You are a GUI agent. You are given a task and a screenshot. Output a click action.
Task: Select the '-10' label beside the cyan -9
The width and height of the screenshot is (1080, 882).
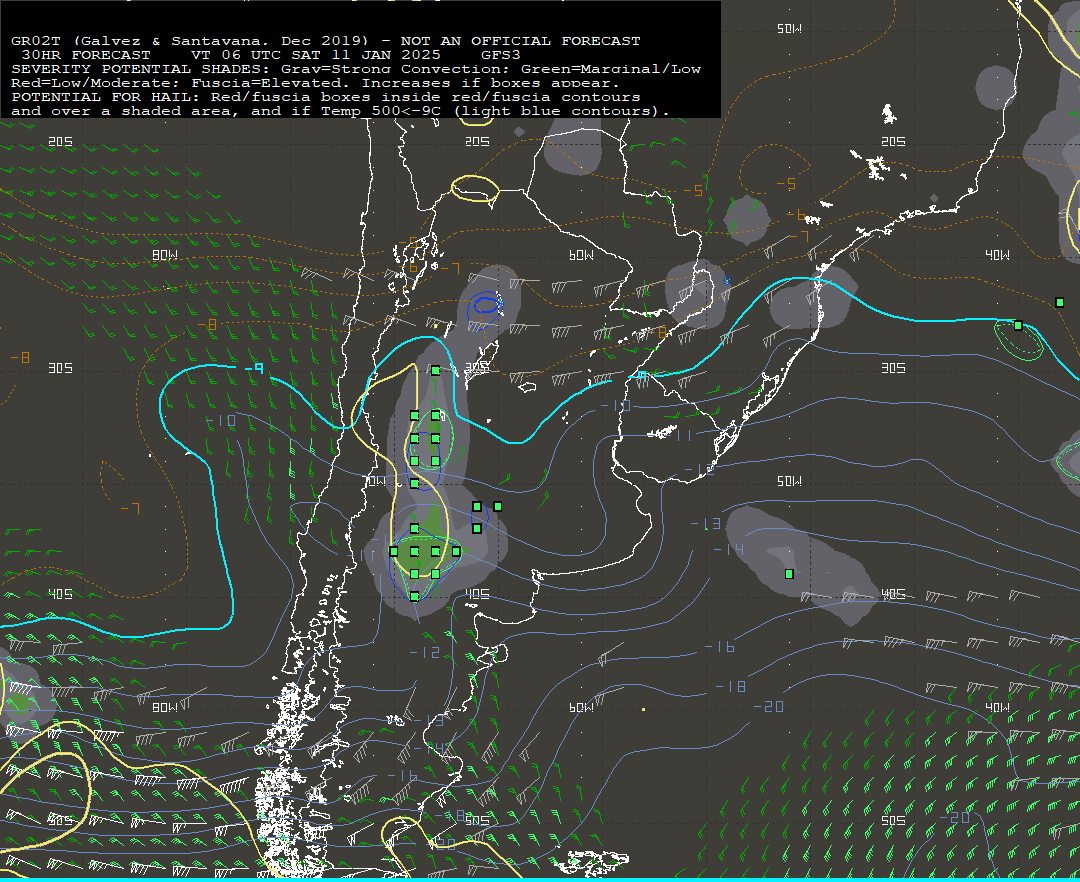click(221, 420)
